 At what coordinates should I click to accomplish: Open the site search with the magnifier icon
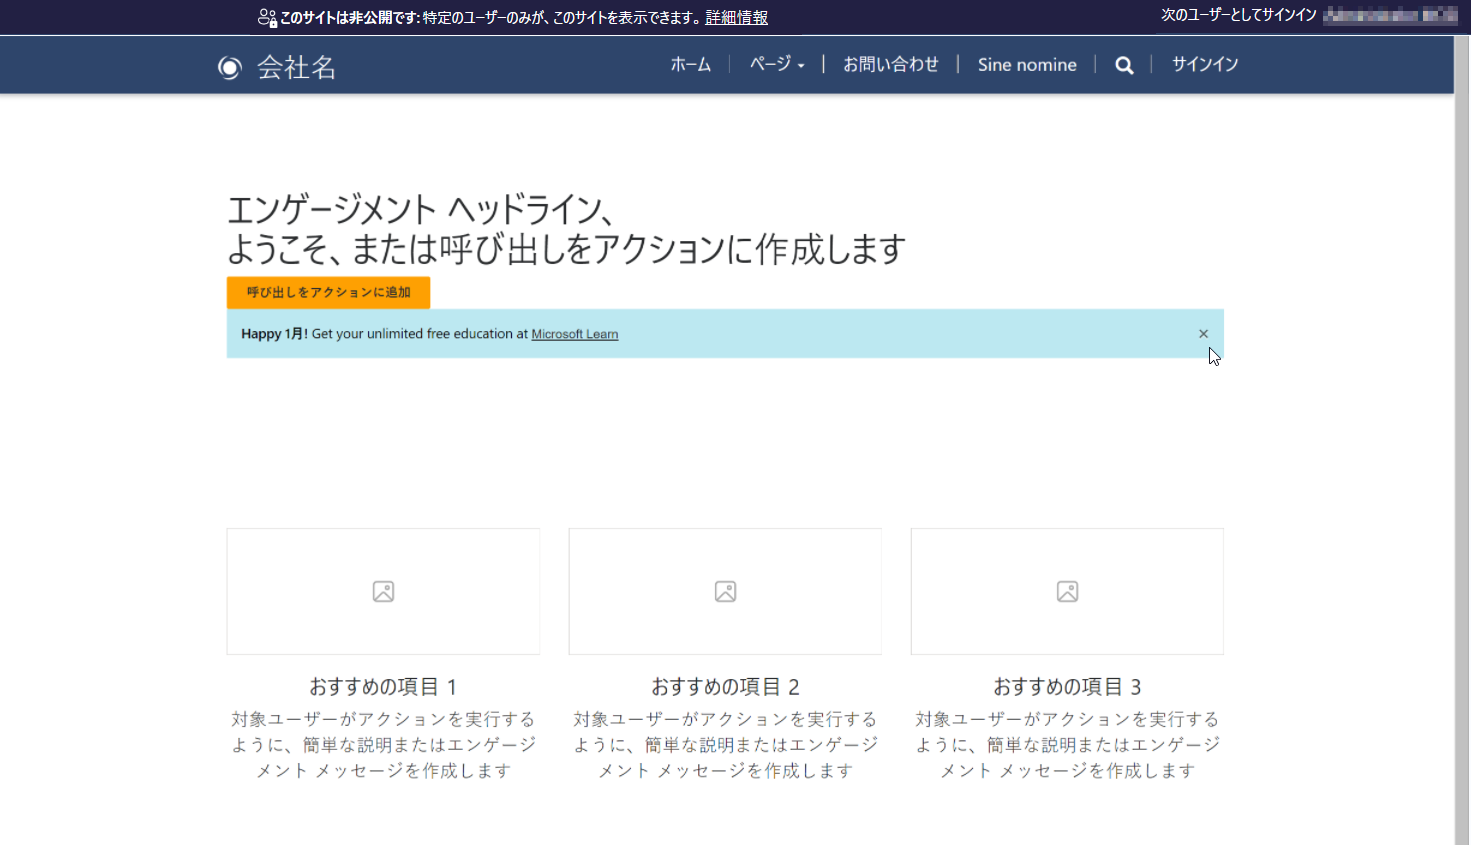pos(1124,64)
